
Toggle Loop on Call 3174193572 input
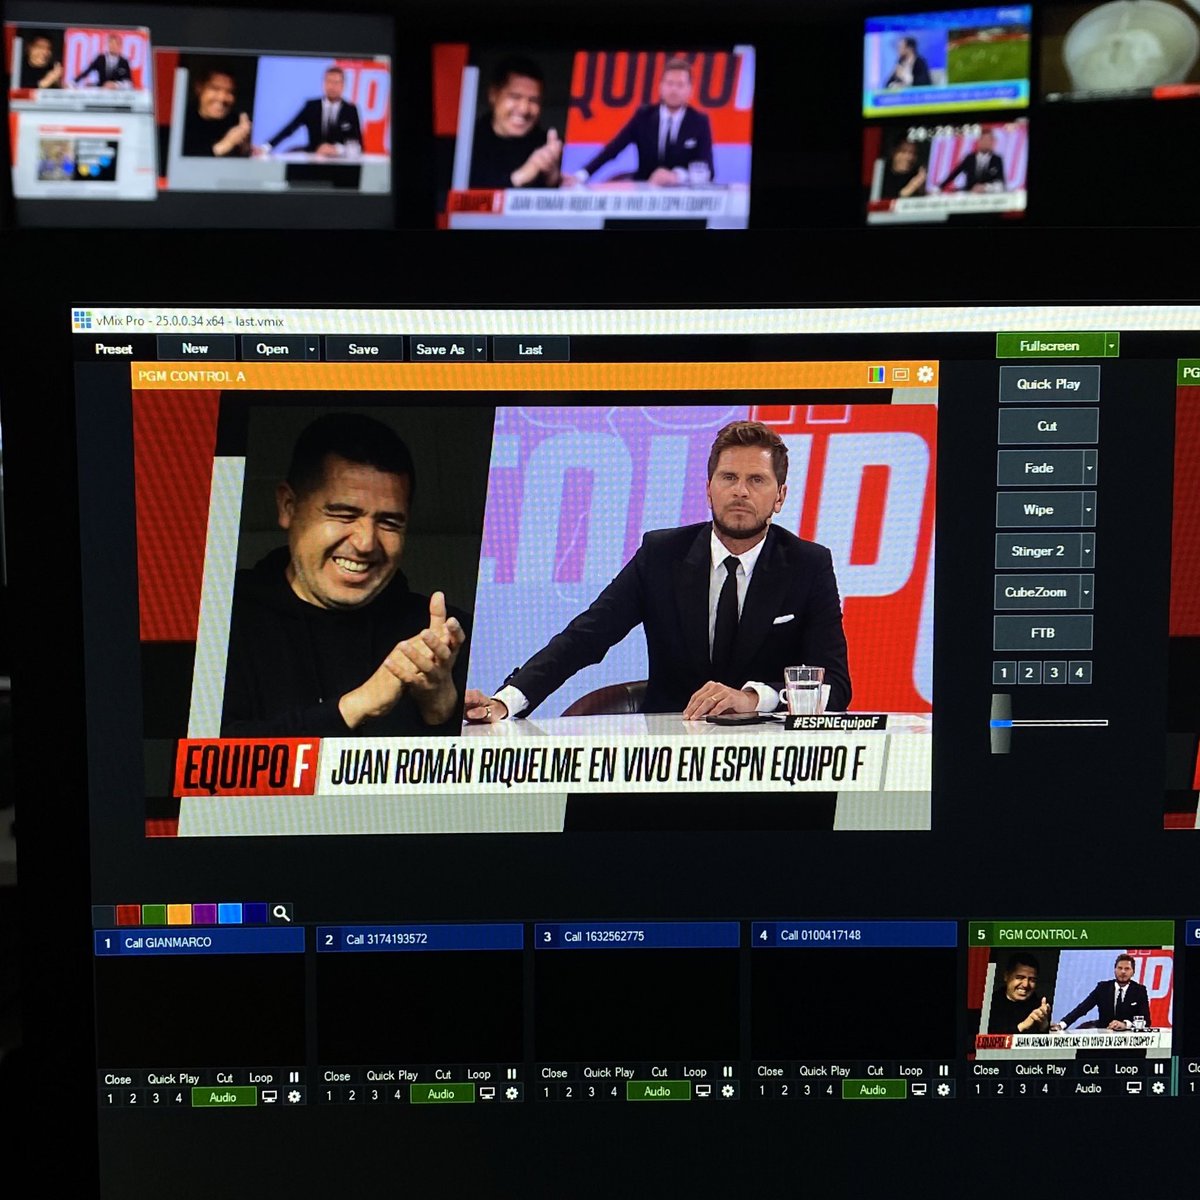(479, 1075)
